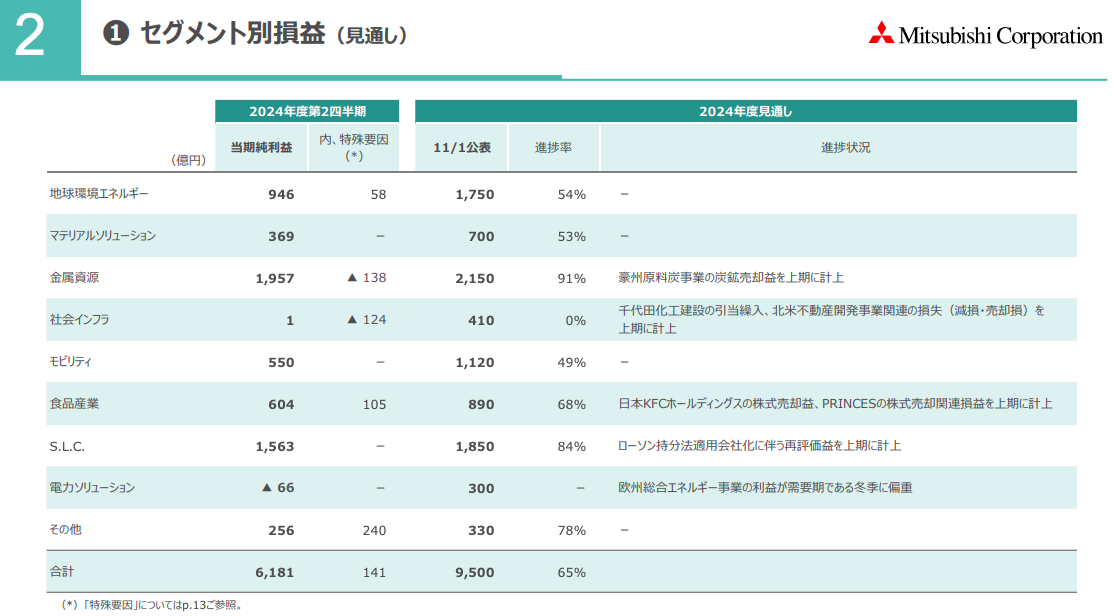Click the progress rate 53%
1113x616 pixels.
571,236
